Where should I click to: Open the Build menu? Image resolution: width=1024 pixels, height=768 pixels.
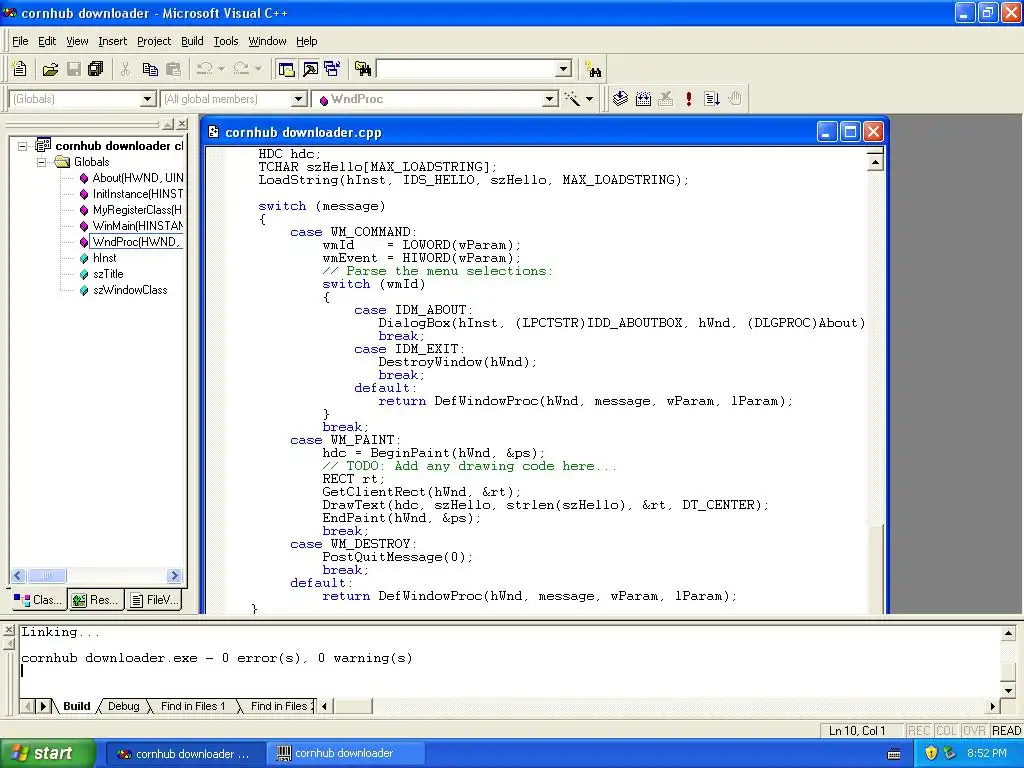192,41
